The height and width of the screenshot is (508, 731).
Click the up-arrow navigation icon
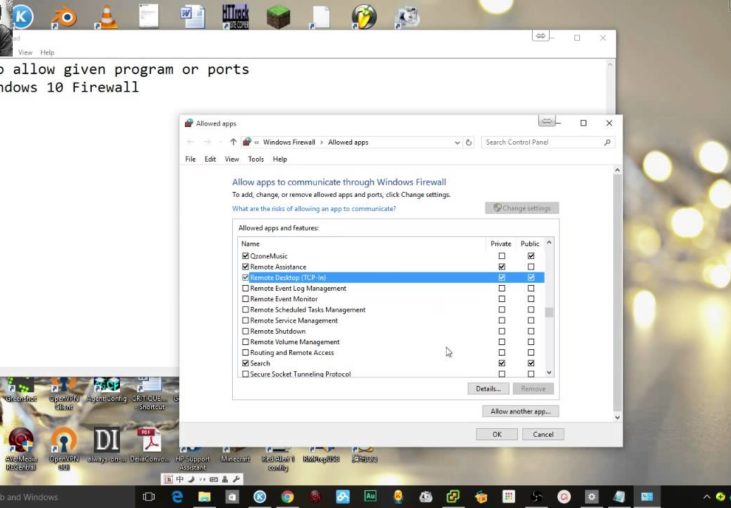[233, 142]
